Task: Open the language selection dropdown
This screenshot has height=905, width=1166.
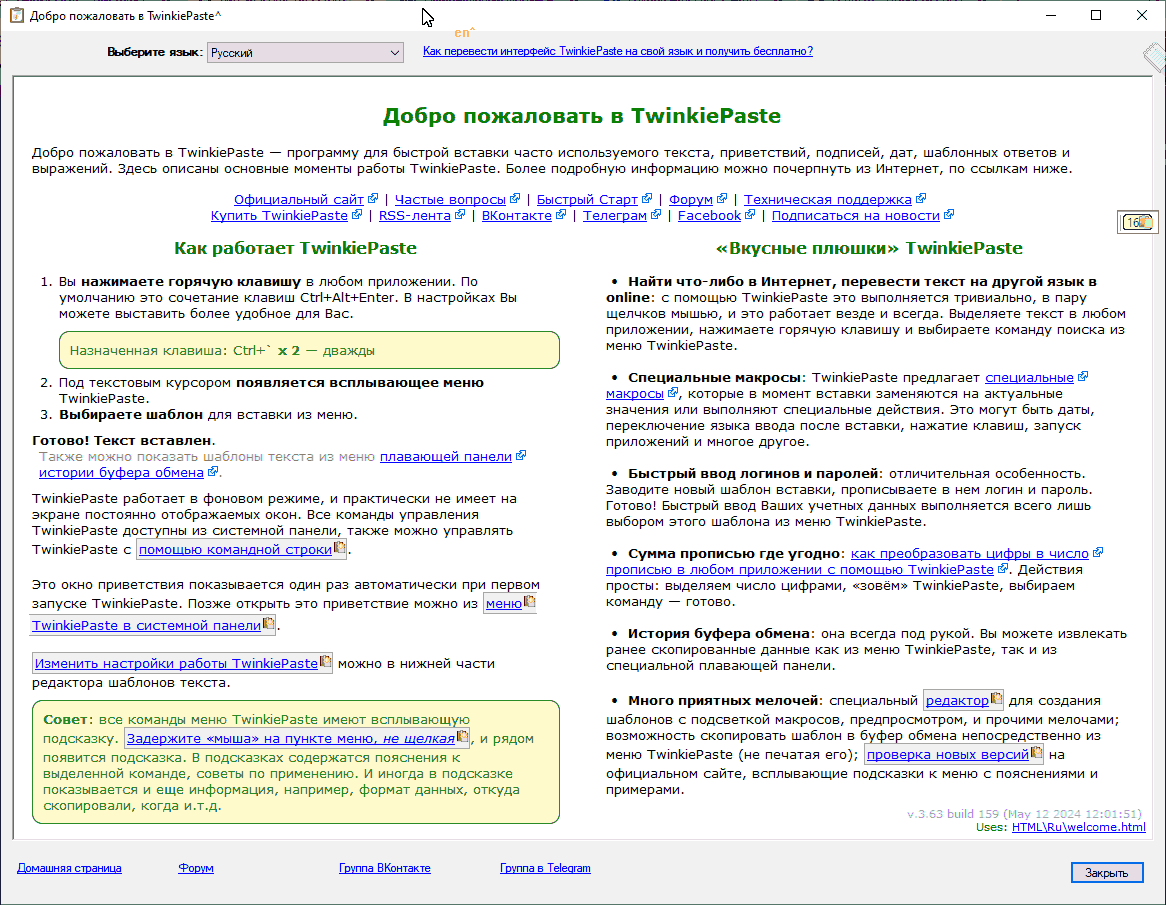Action: pos(305,53)
